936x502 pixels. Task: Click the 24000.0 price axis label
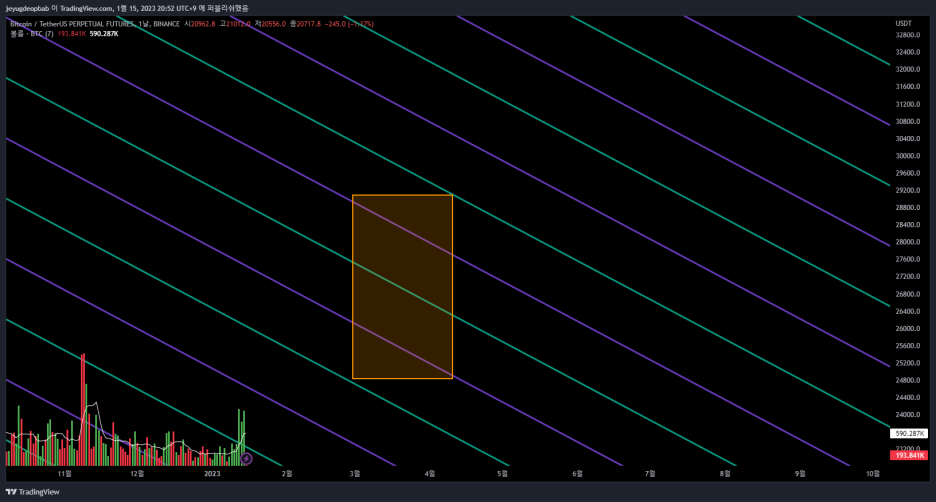(x=907, y=415)
